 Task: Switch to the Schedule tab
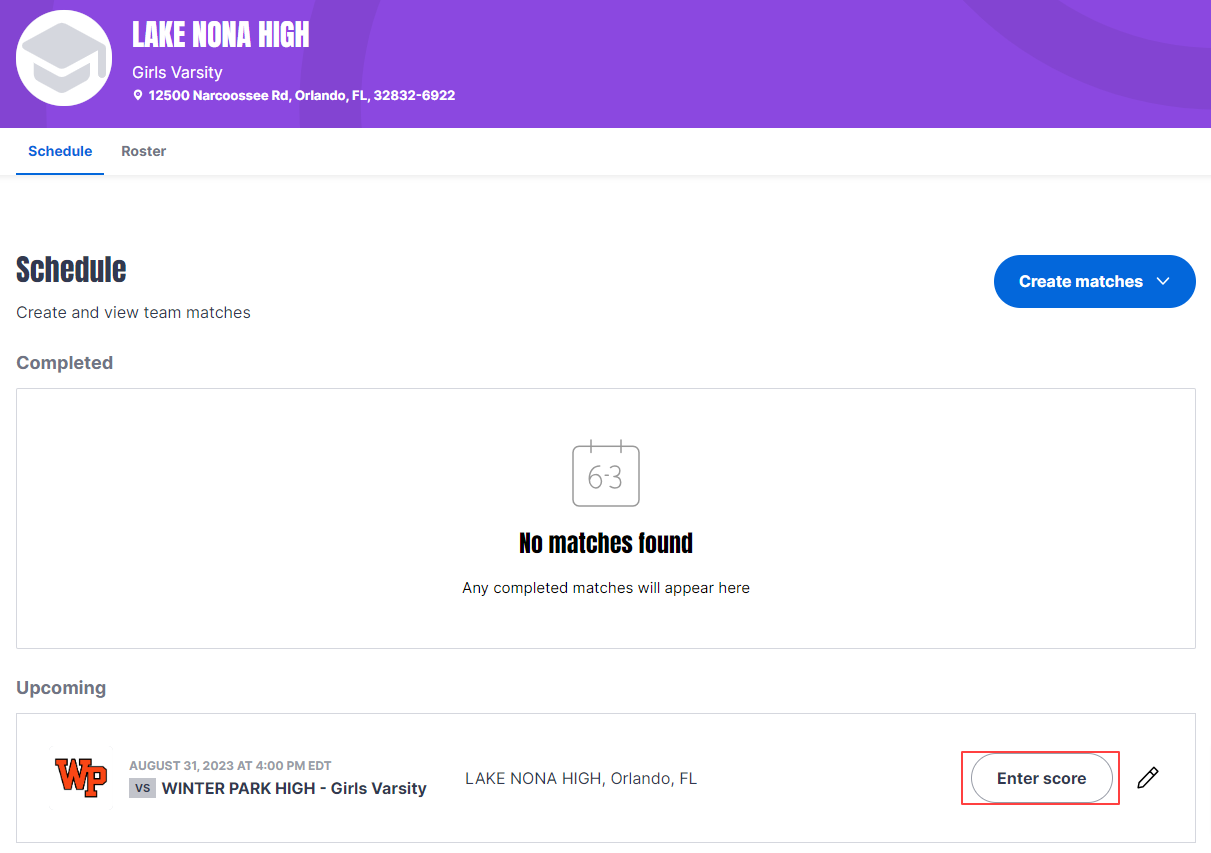60,152
